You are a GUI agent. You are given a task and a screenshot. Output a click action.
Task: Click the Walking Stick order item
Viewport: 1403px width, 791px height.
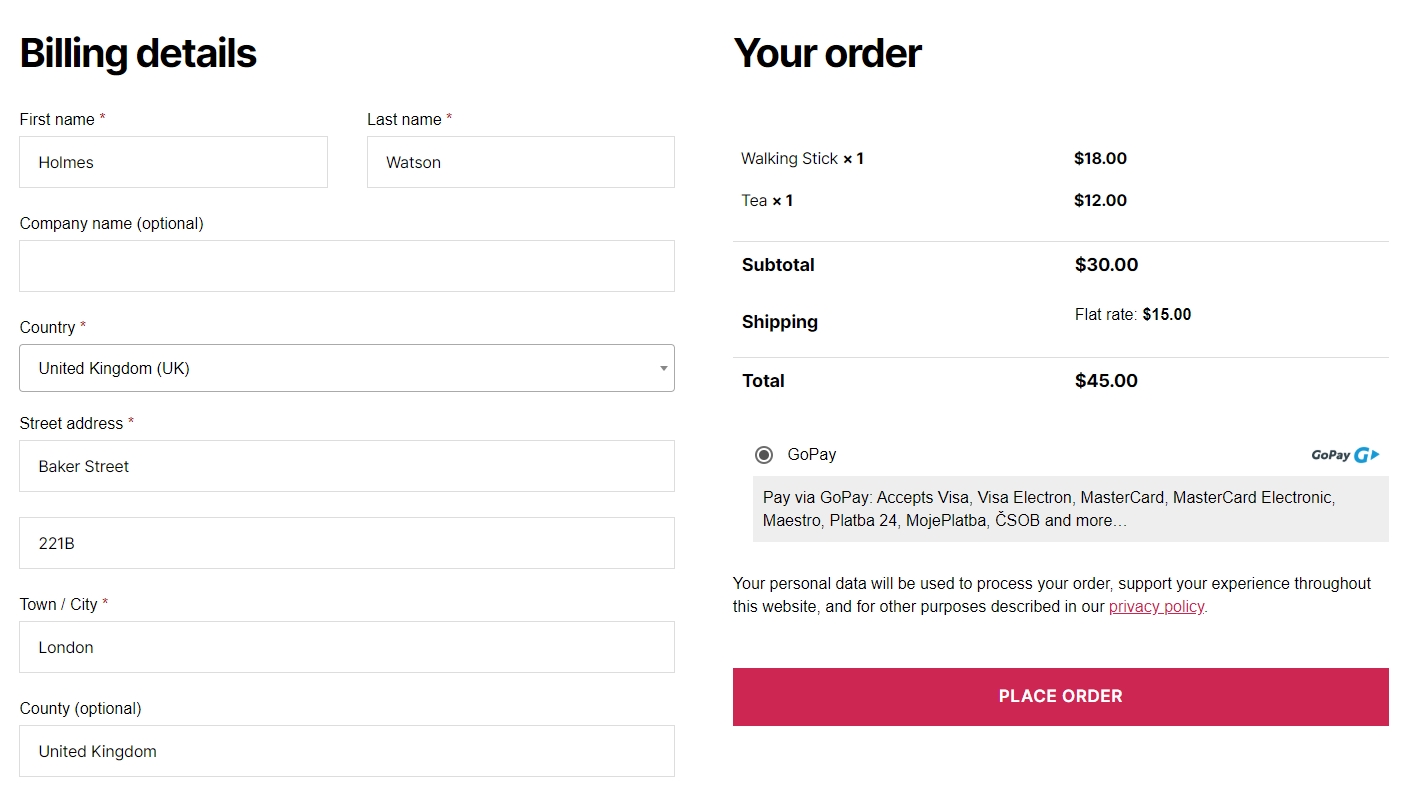801,158
